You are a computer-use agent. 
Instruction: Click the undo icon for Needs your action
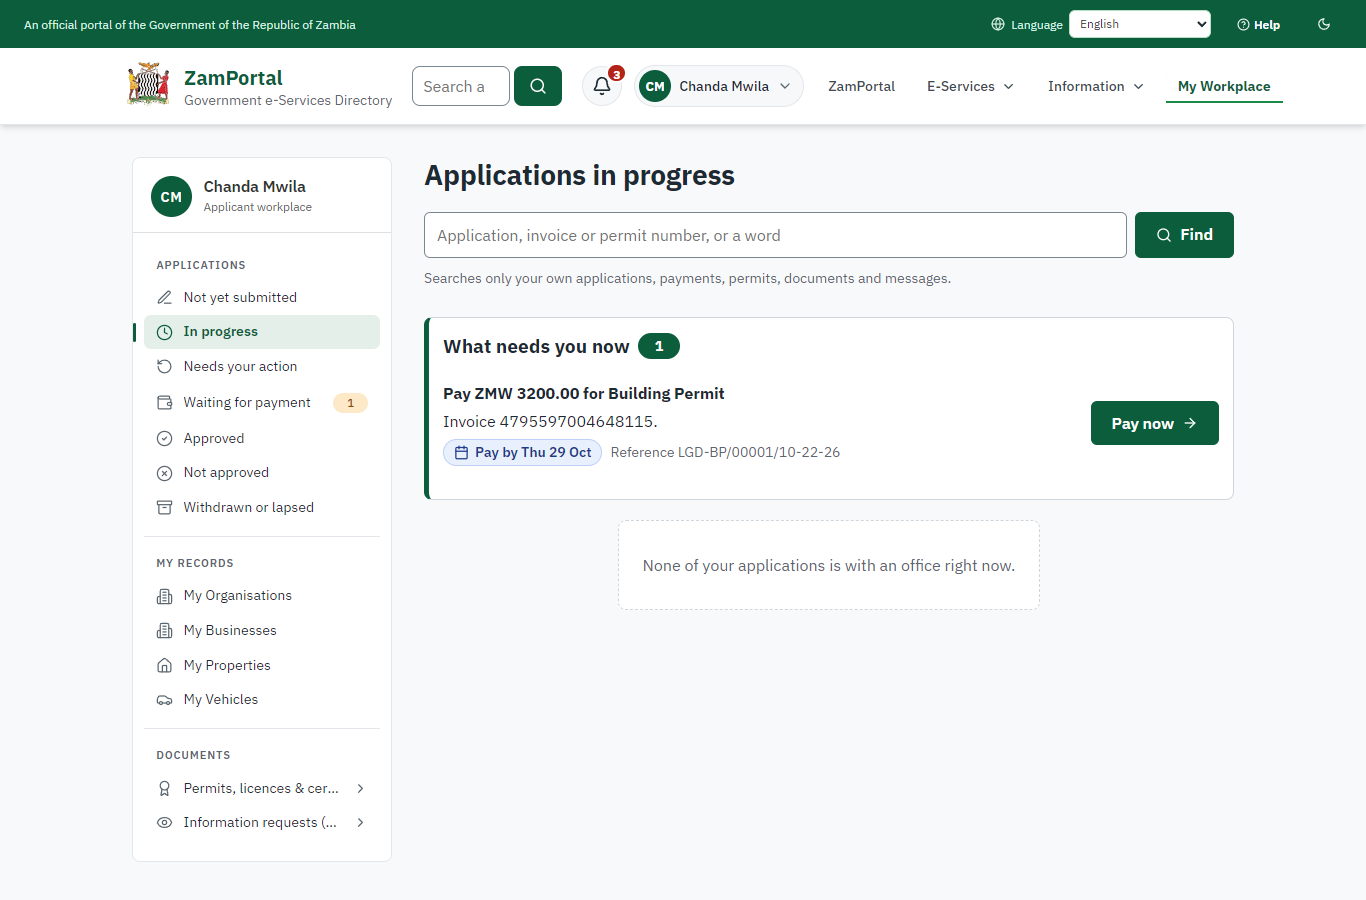[x=165, y=367]
